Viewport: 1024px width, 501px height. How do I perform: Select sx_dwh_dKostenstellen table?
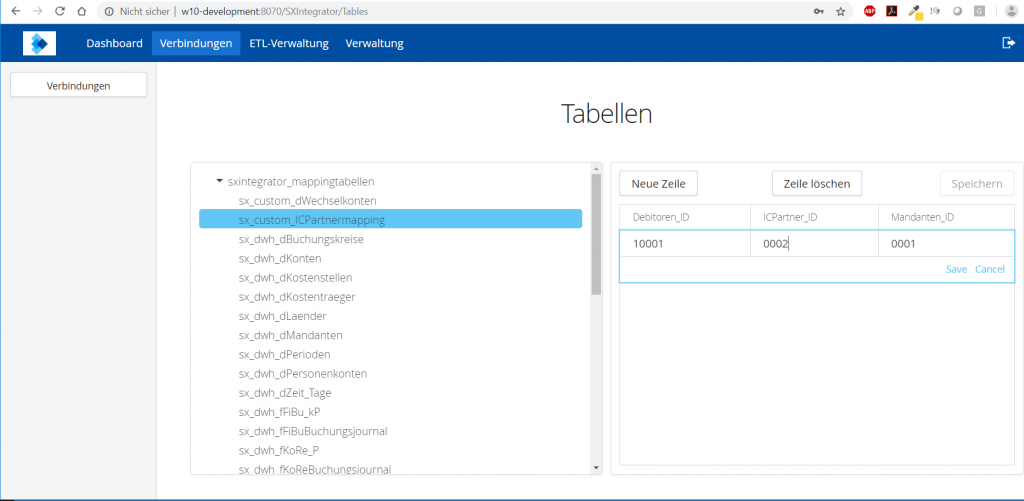click(x=296, y=278)
